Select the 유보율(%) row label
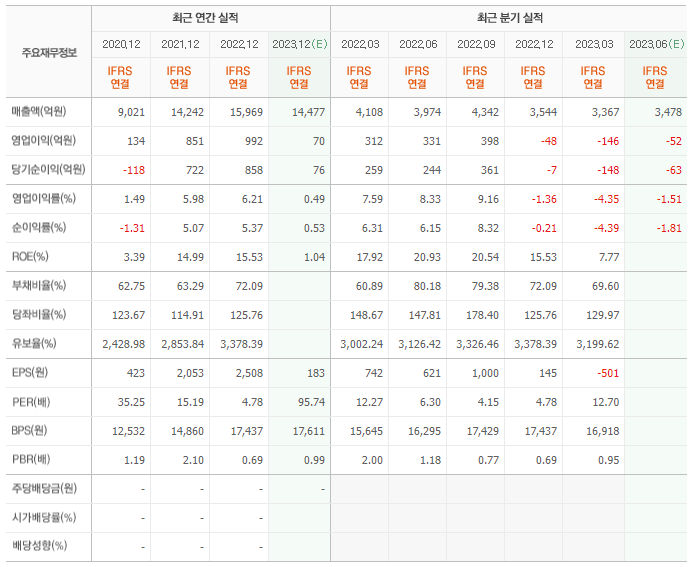The image size is (693, 567). click(x=34, y=343)
